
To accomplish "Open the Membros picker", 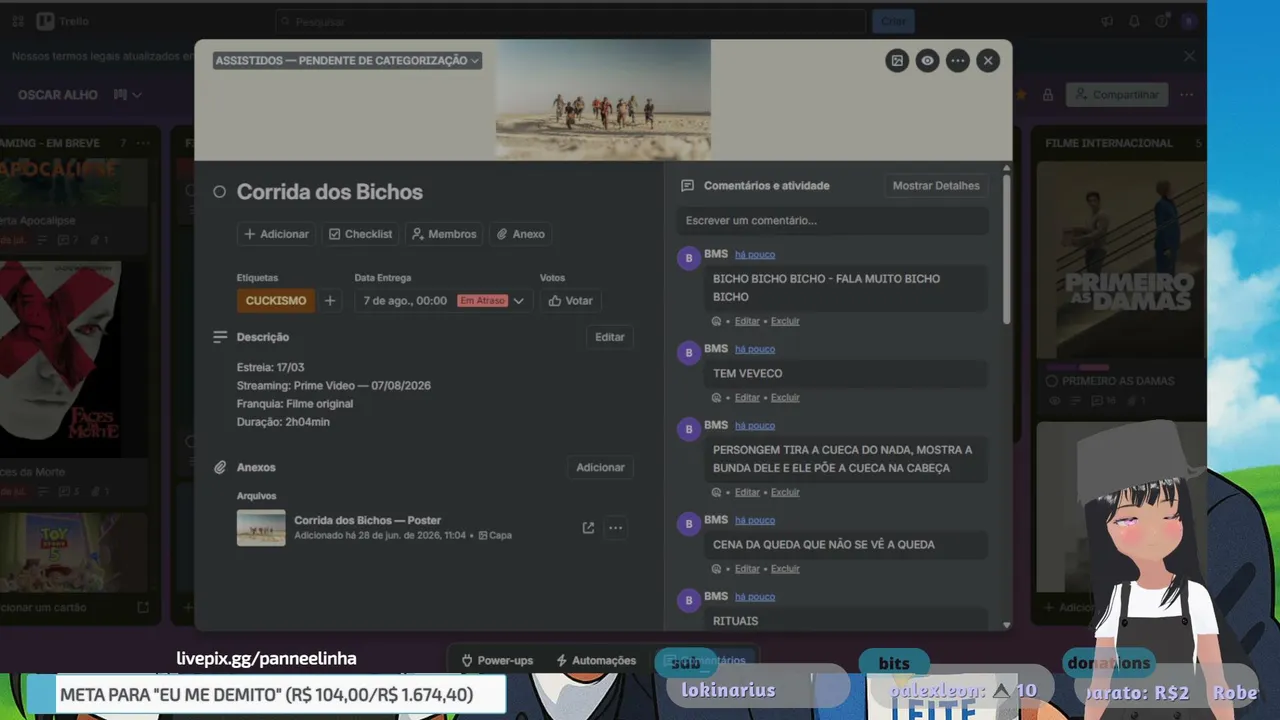I will pos(444,234).
